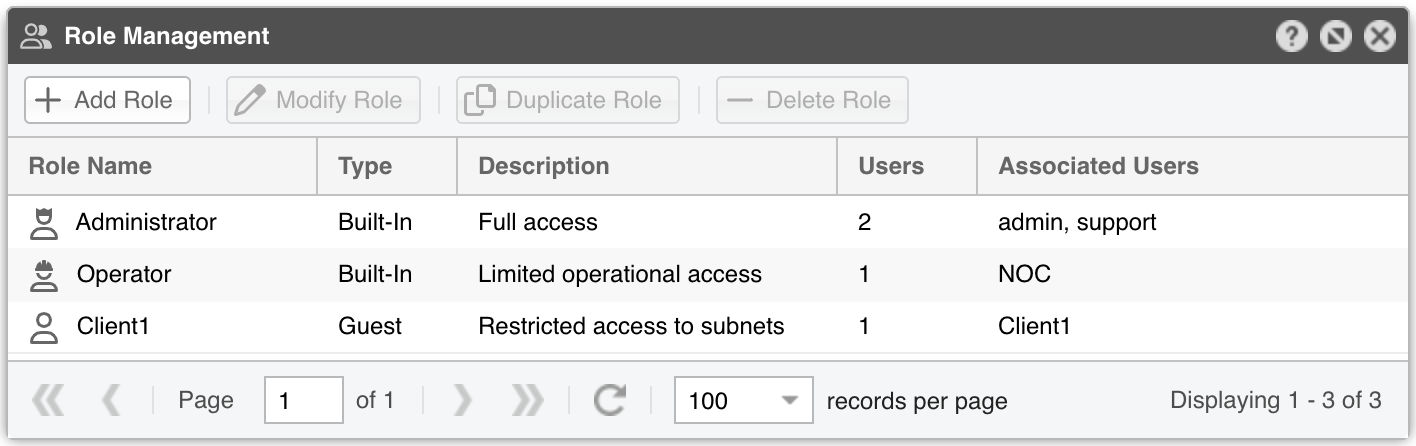This screenshot has width=1416, height=446.
Task: Refresh the role list
Action: (609, 401)
